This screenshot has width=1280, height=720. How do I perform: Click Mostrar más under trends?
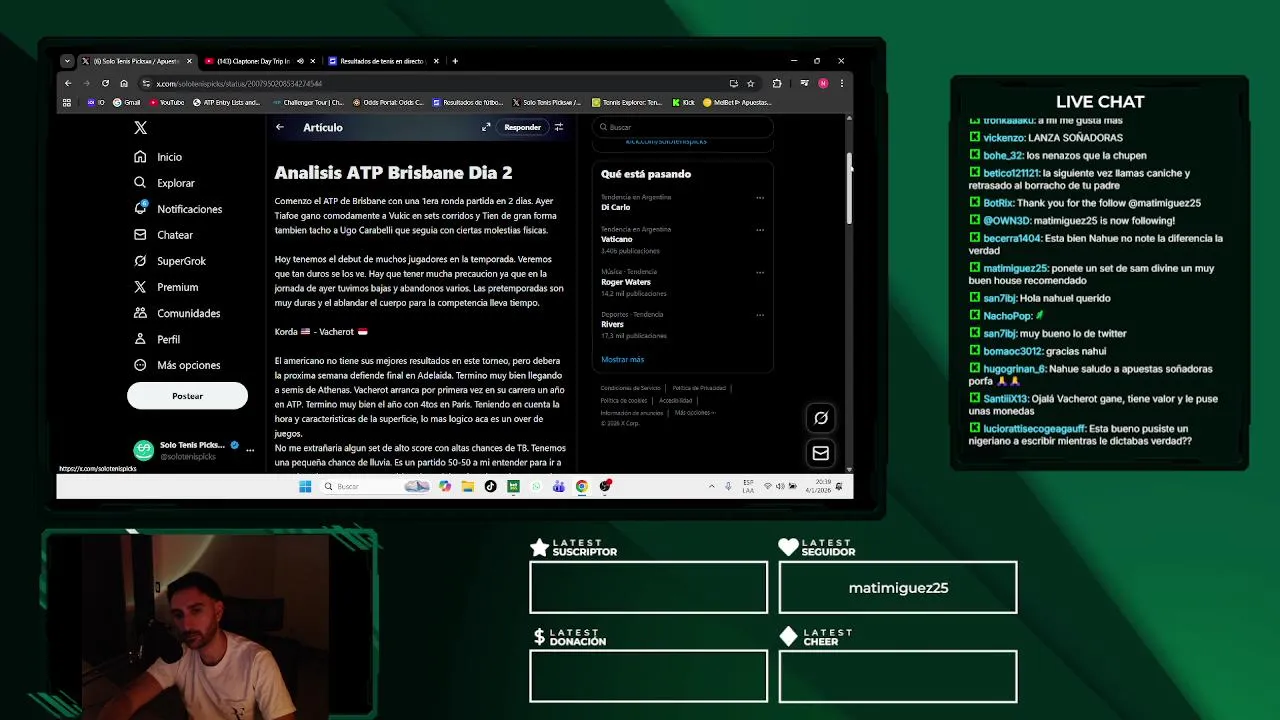point(622,359)
